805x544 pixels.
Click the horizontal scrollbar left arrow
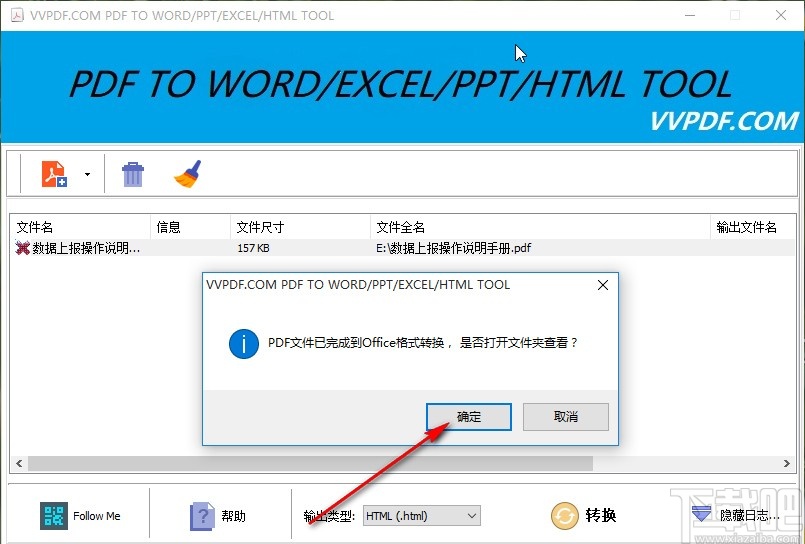(x=19, y=463)
